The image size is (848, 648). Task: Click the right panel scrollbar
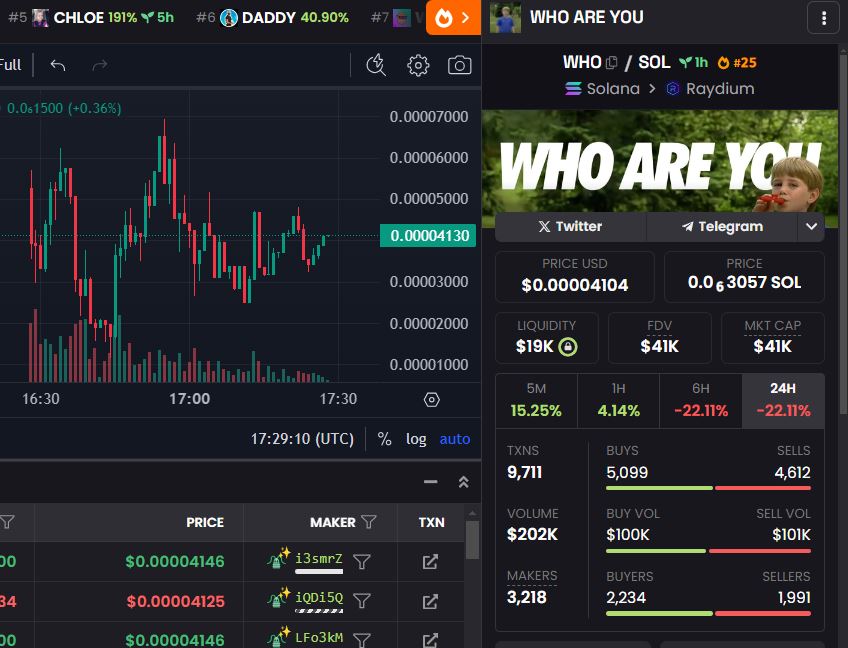click(843, 233)
